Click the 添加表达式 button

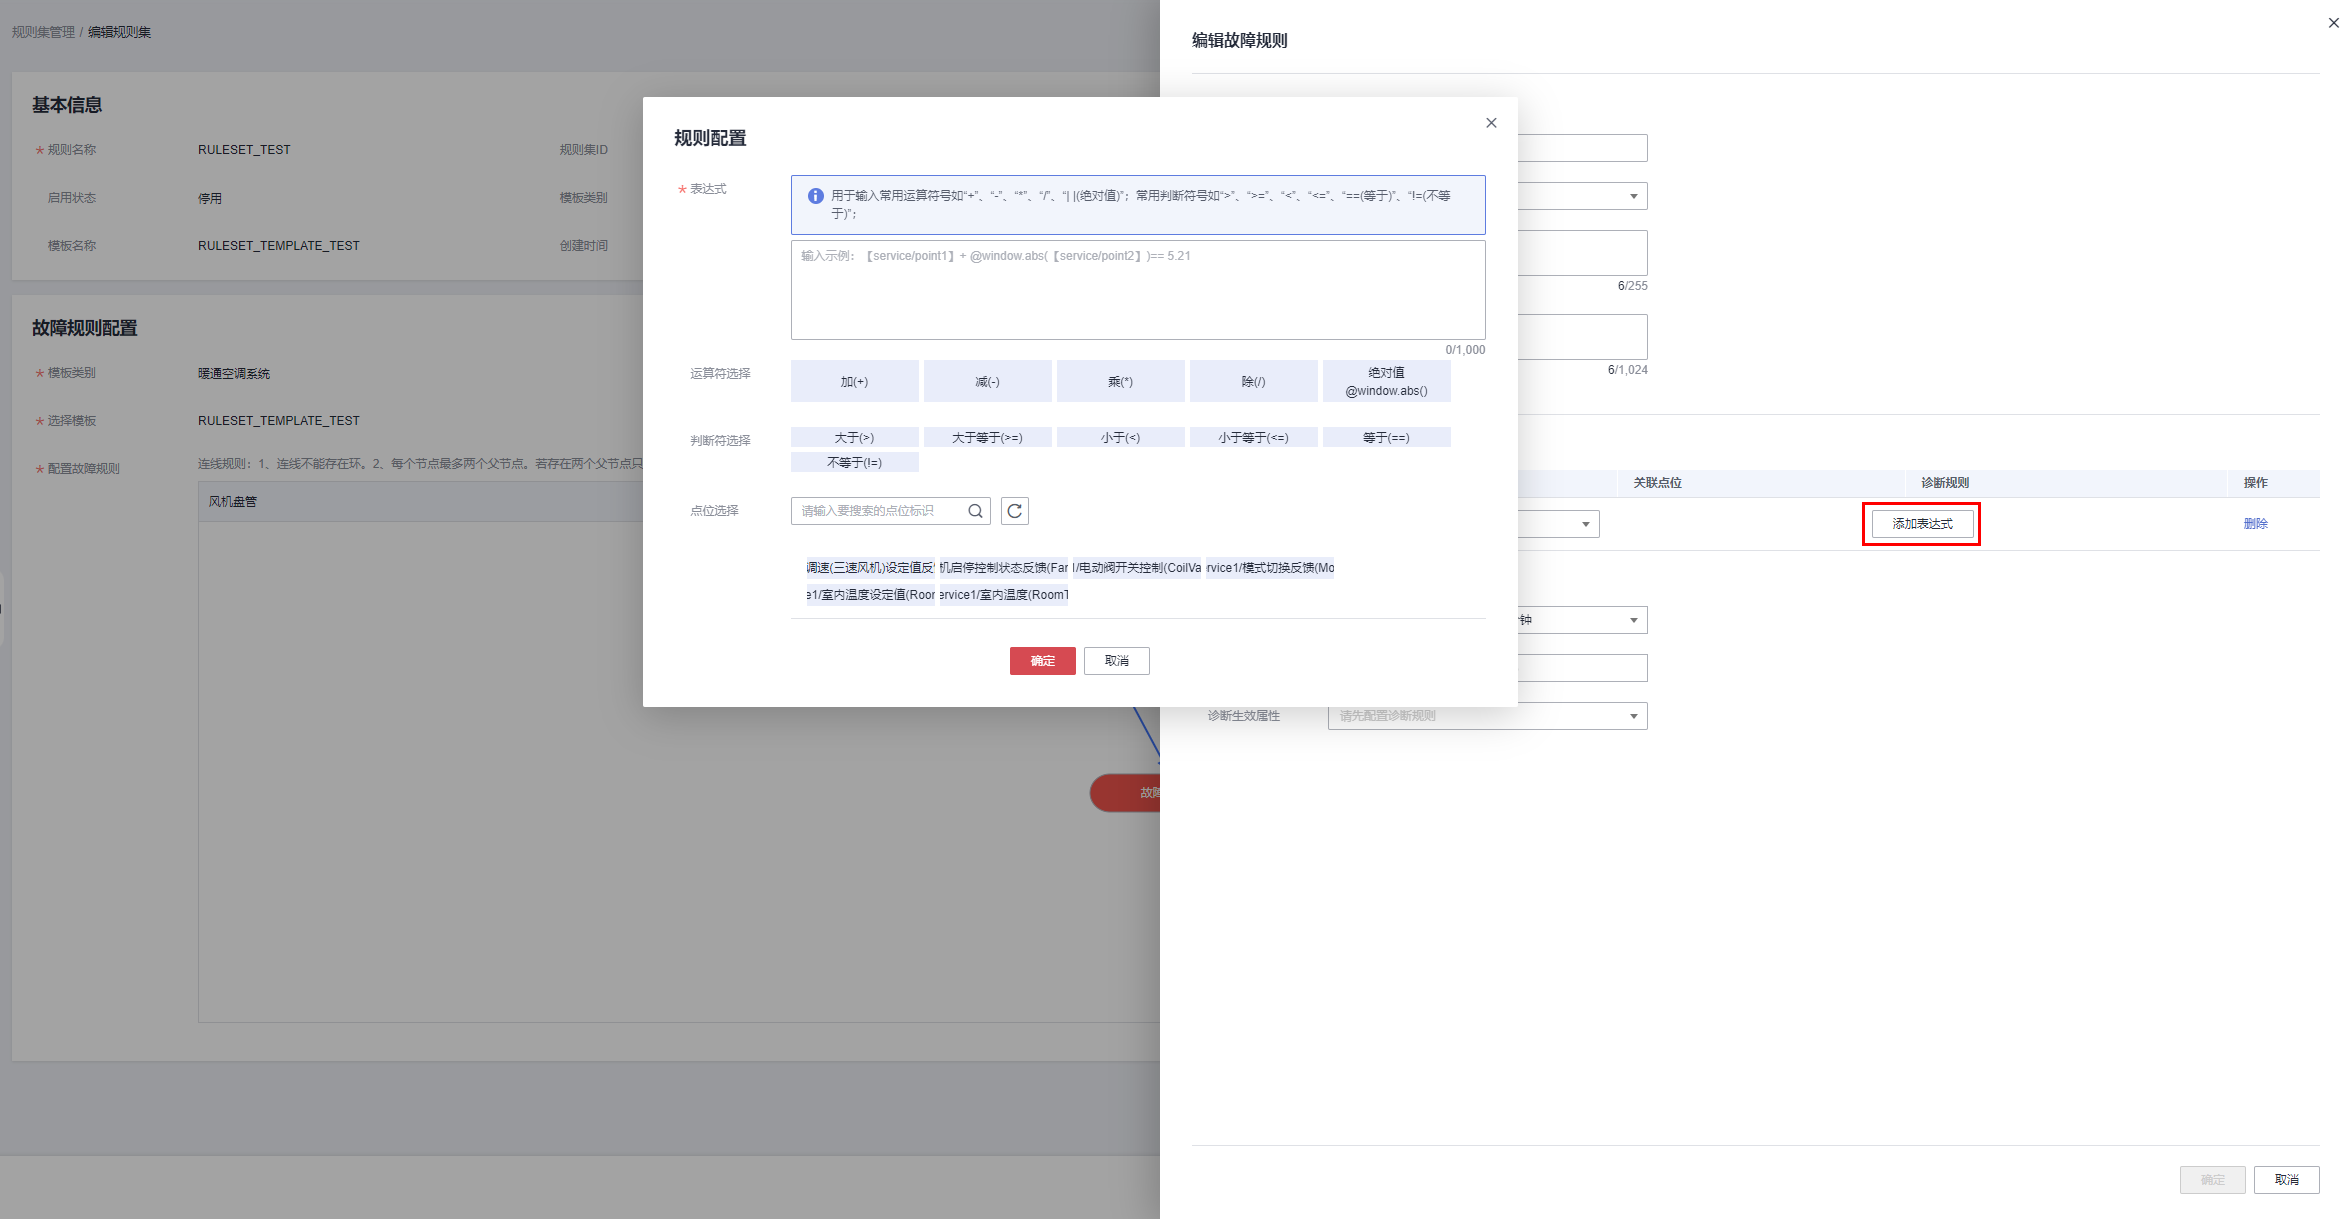[1922, 524]
